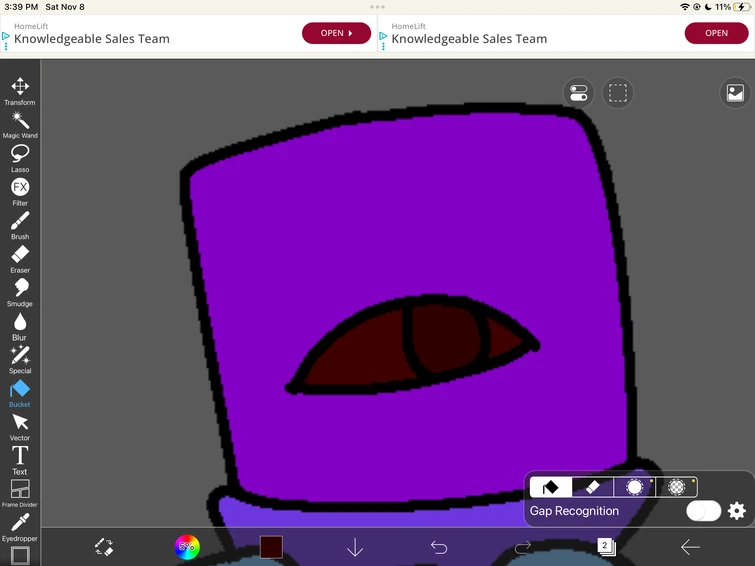The width and height of the screenshot is (755, 566).
Task: Select the Eraser tool in sidebar
Action: point(20,259)
